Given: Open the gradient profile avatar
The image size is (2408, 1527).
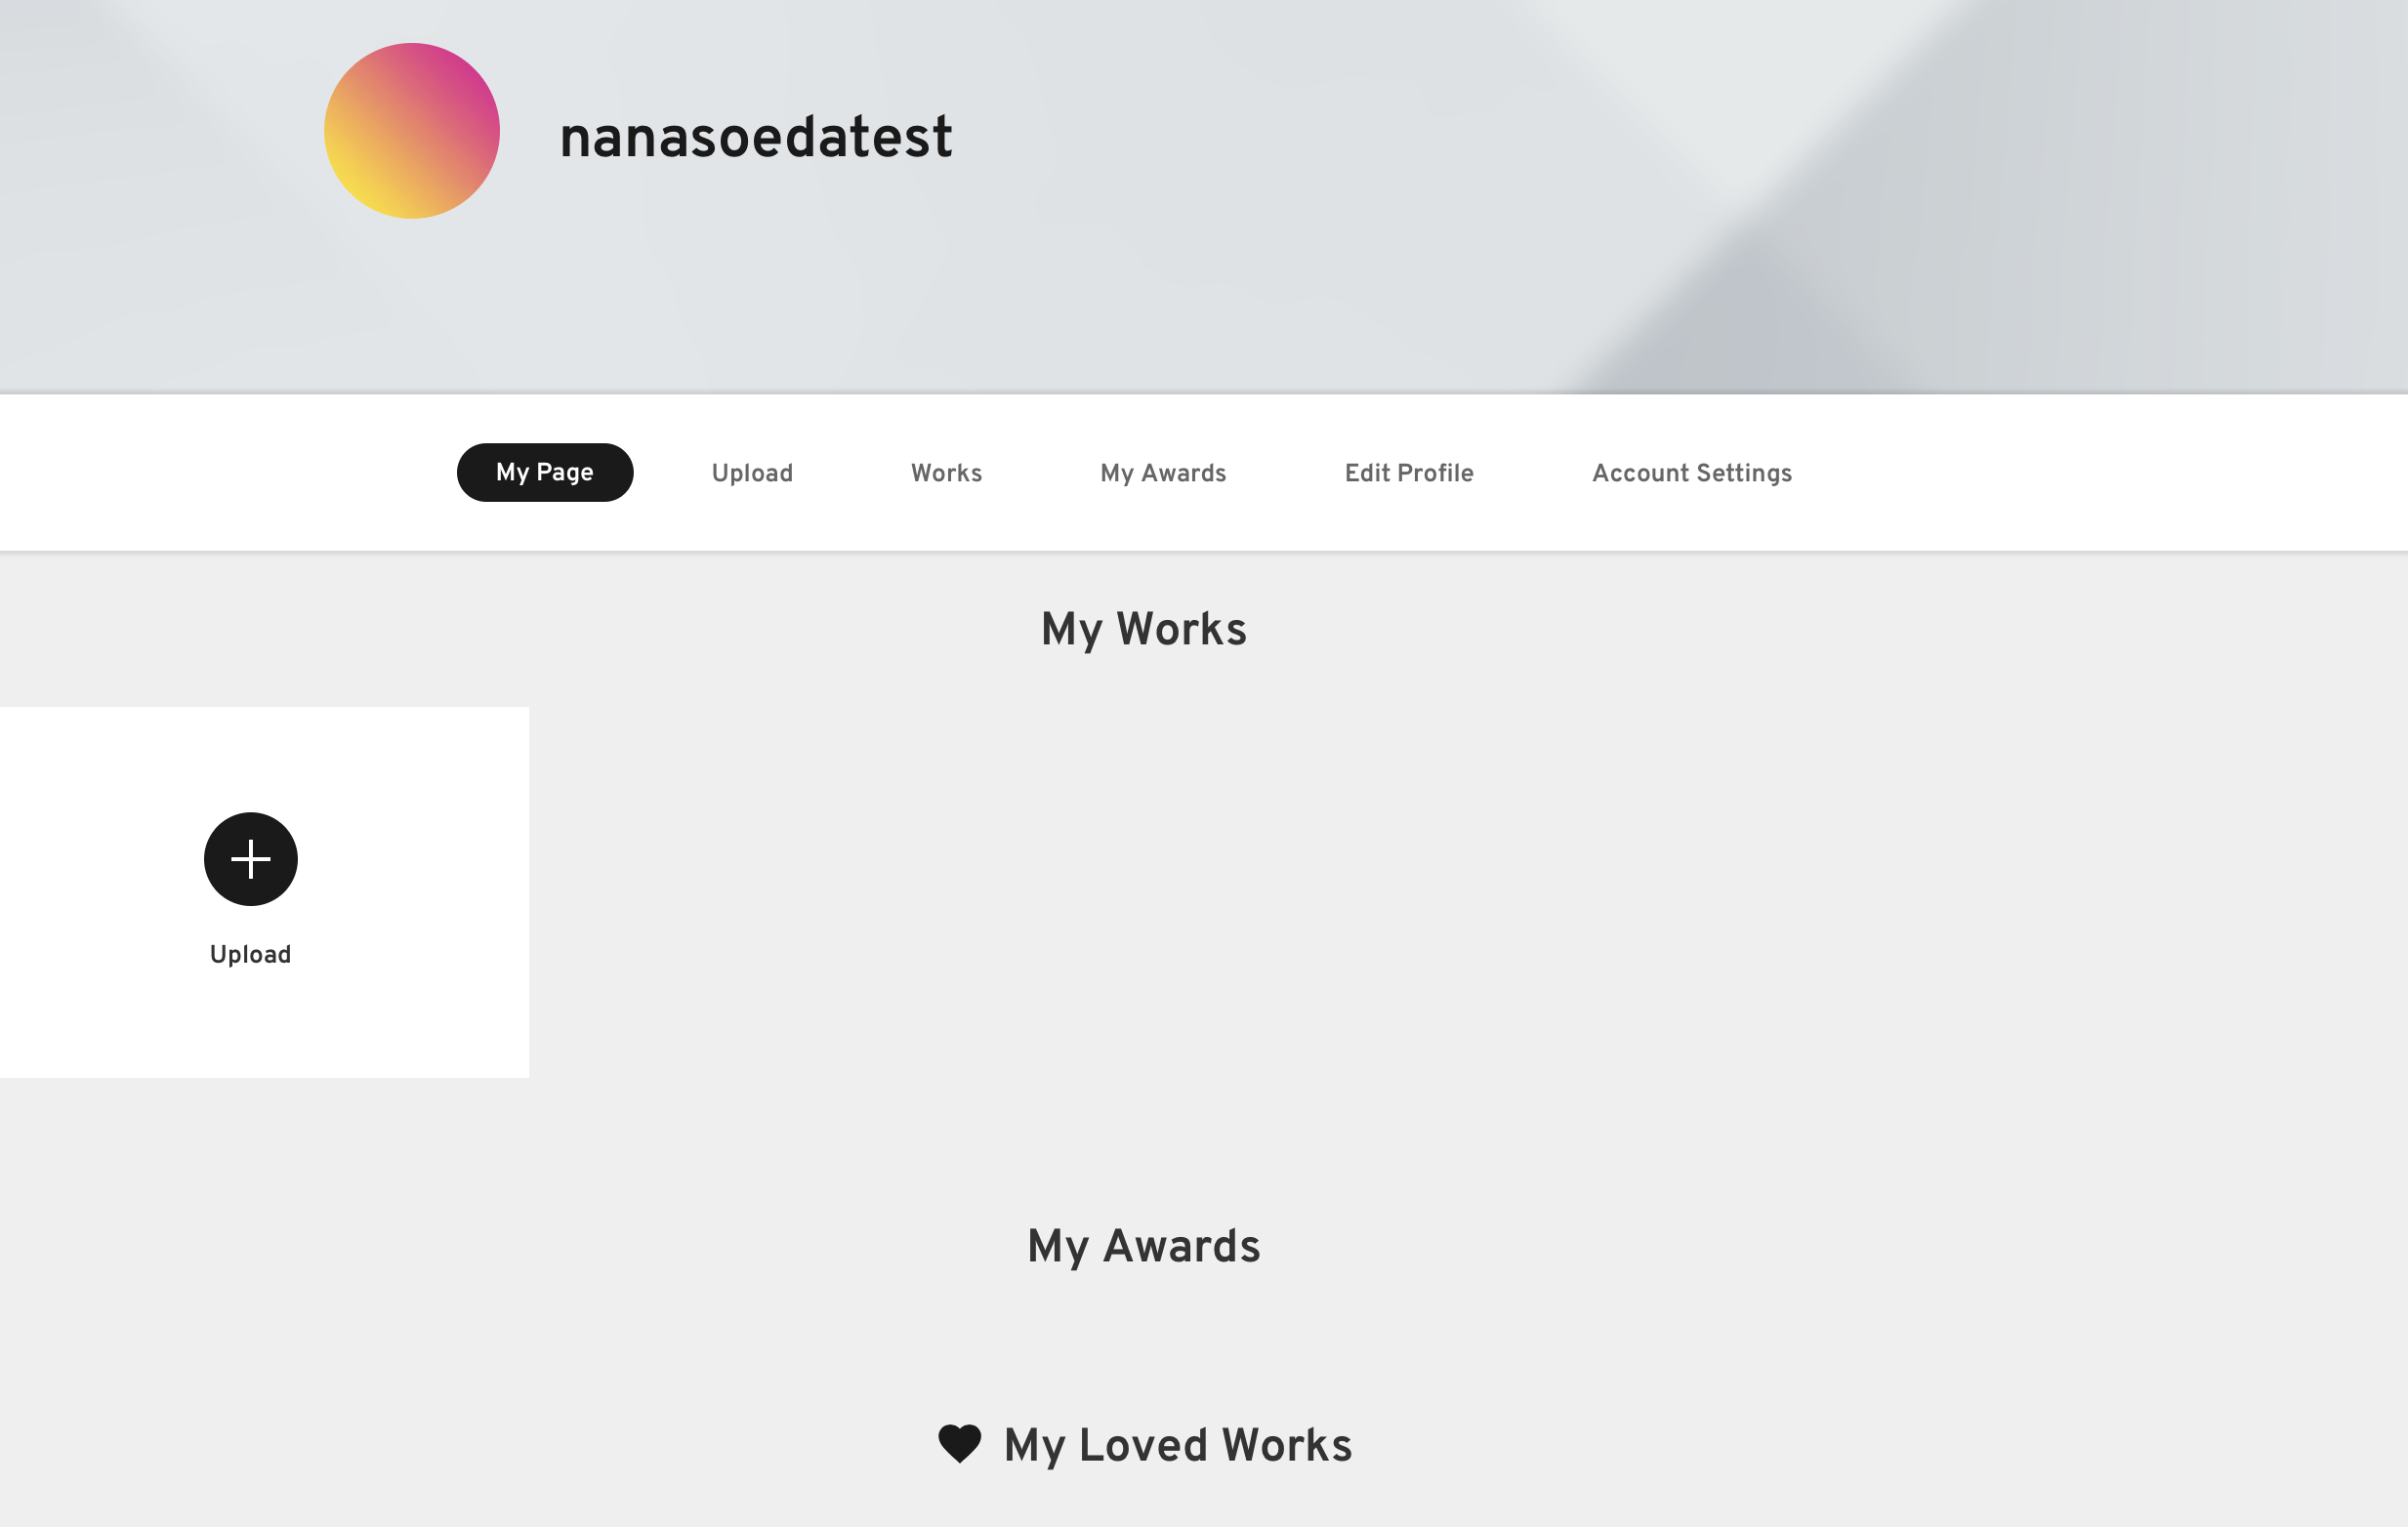Looking at the screenshot, I should (x=412, y=131).
